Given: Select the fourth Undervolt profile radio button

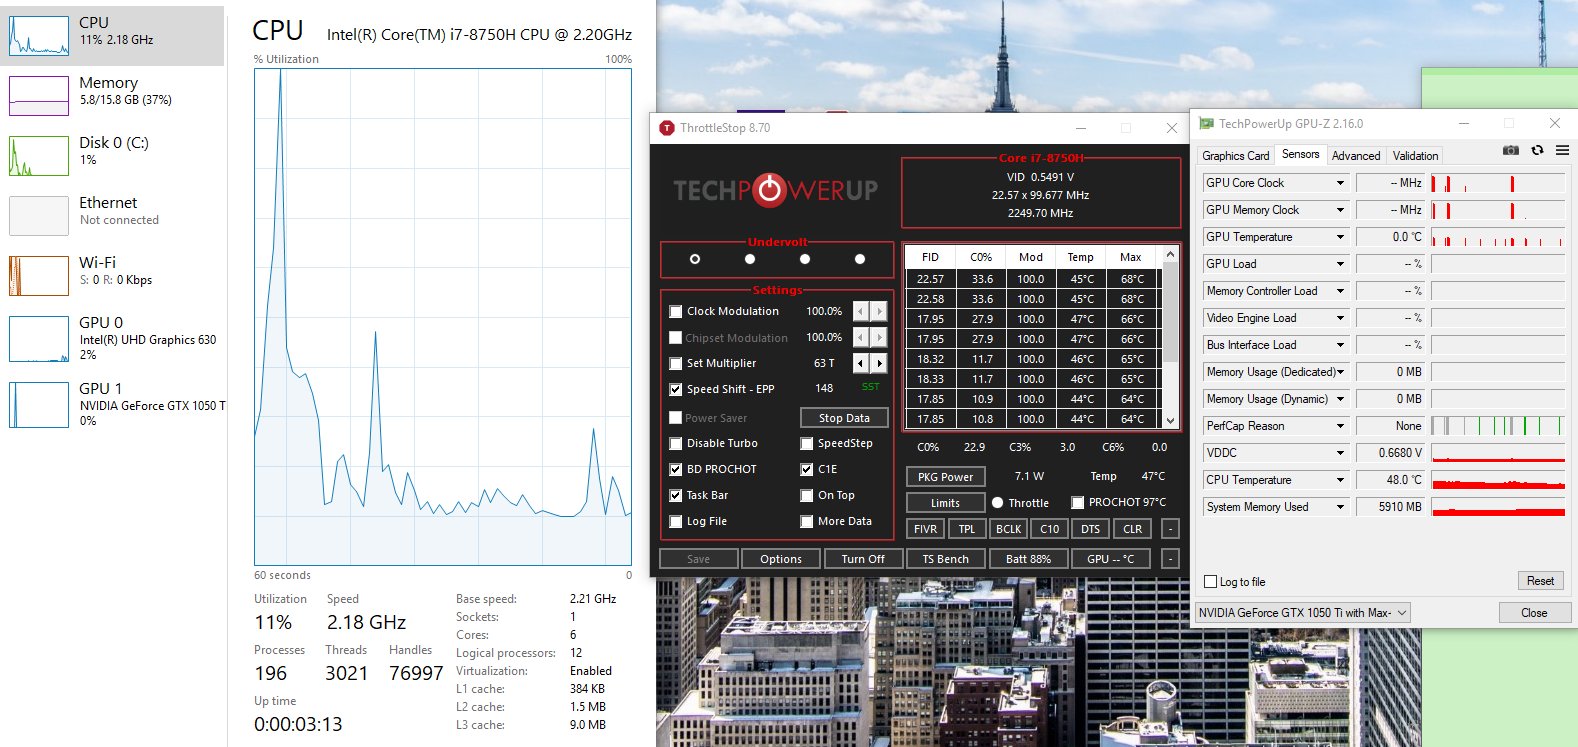Looking at the screenshot, I should (x=860, y=259).
